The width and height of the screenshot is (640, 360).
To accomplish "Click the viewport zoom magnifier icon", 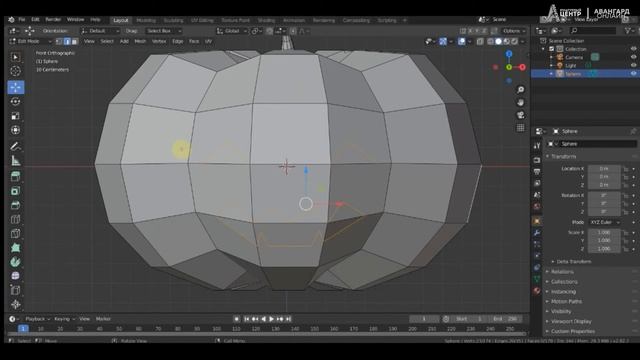I will tap(520, 90).
